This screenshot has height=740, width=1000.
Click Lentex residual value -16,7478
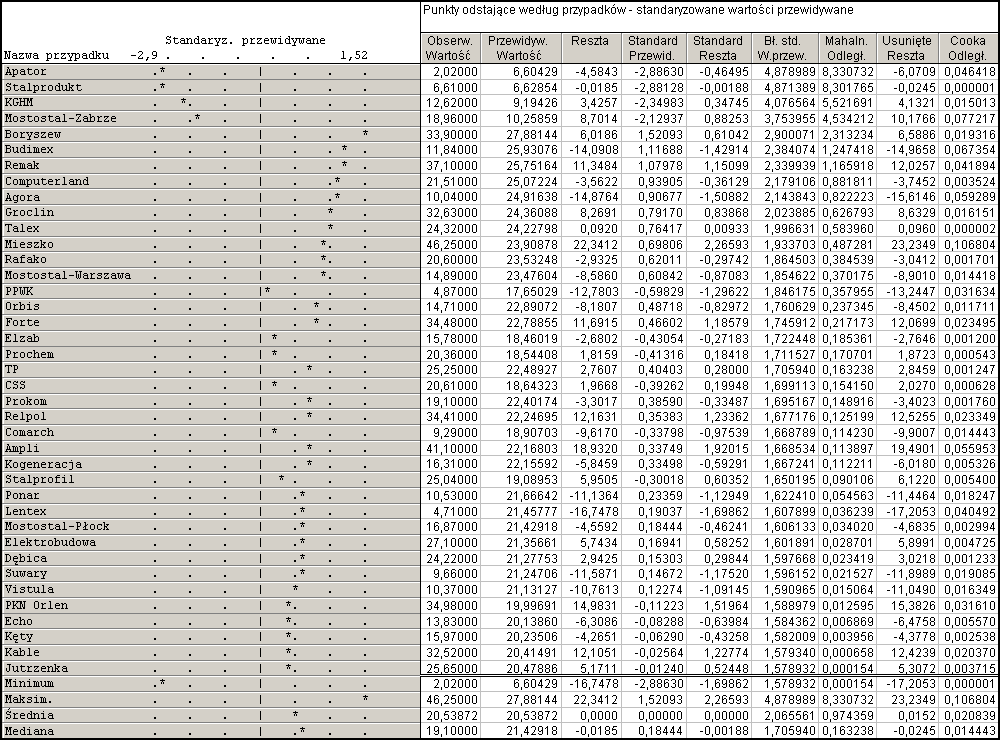click(x=591, y=512)
